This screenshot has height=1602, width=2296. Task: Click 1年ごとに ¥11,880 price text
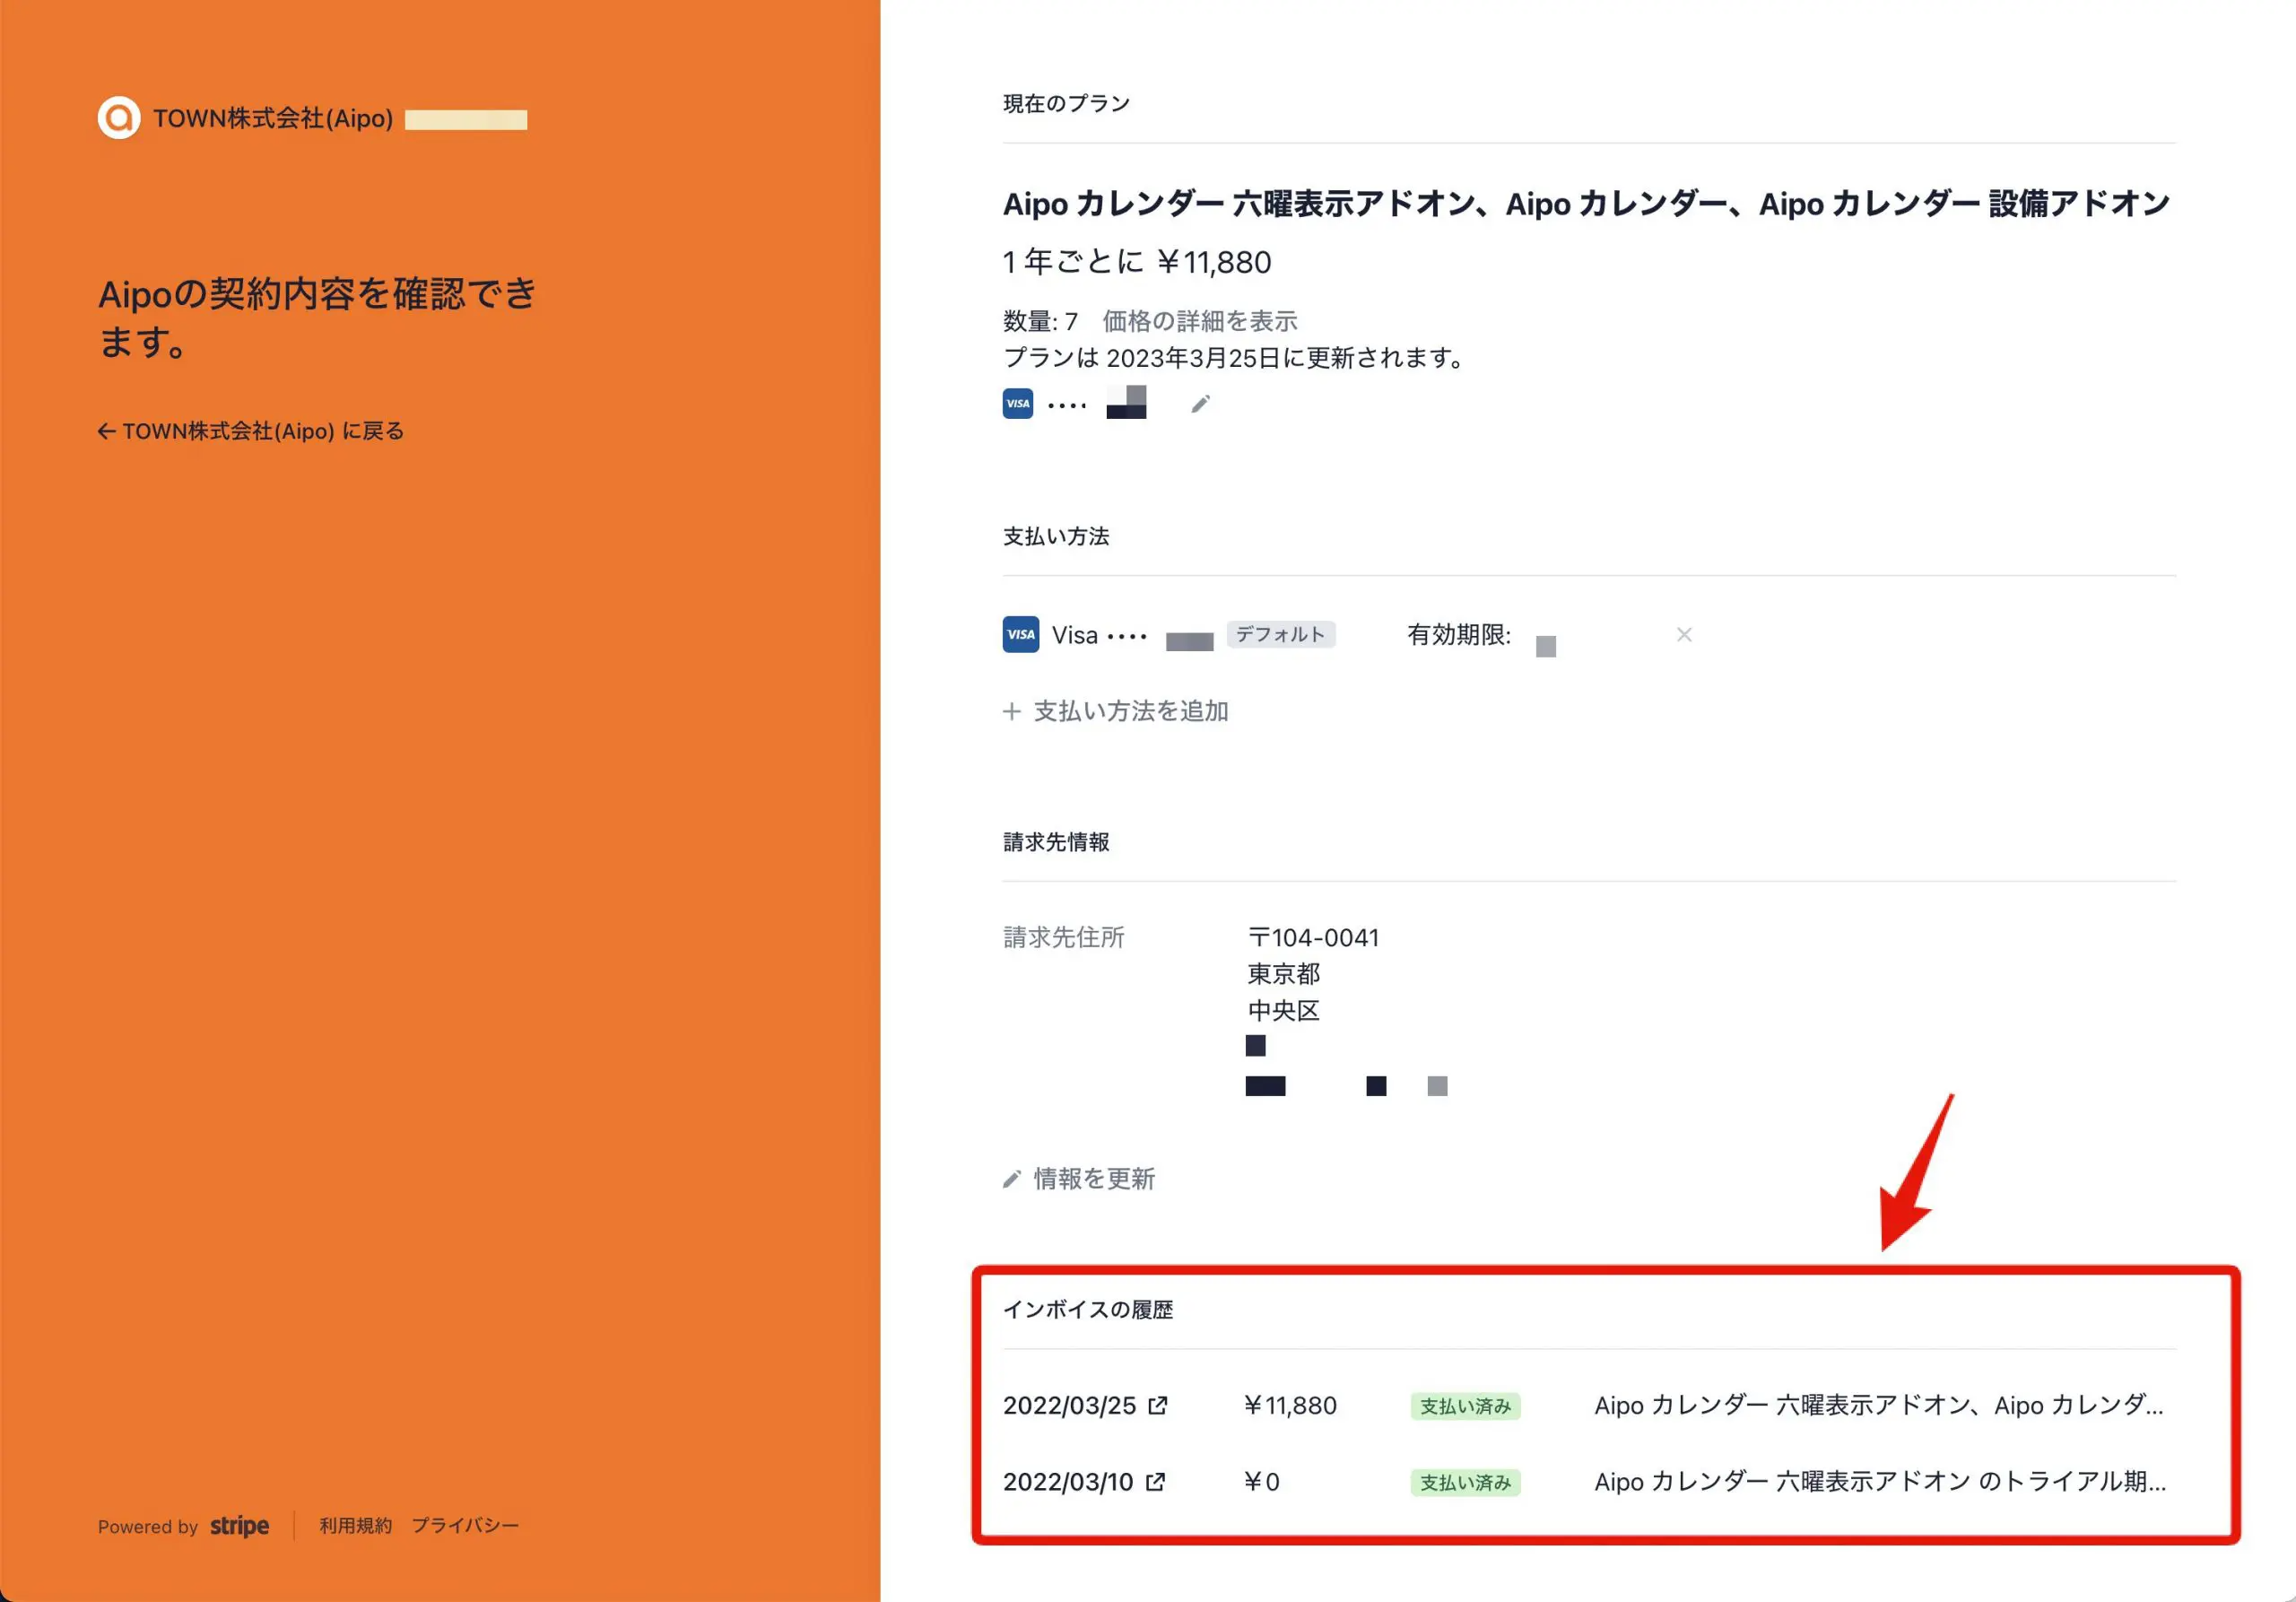pyautogui.click(x=1137, y=262)
